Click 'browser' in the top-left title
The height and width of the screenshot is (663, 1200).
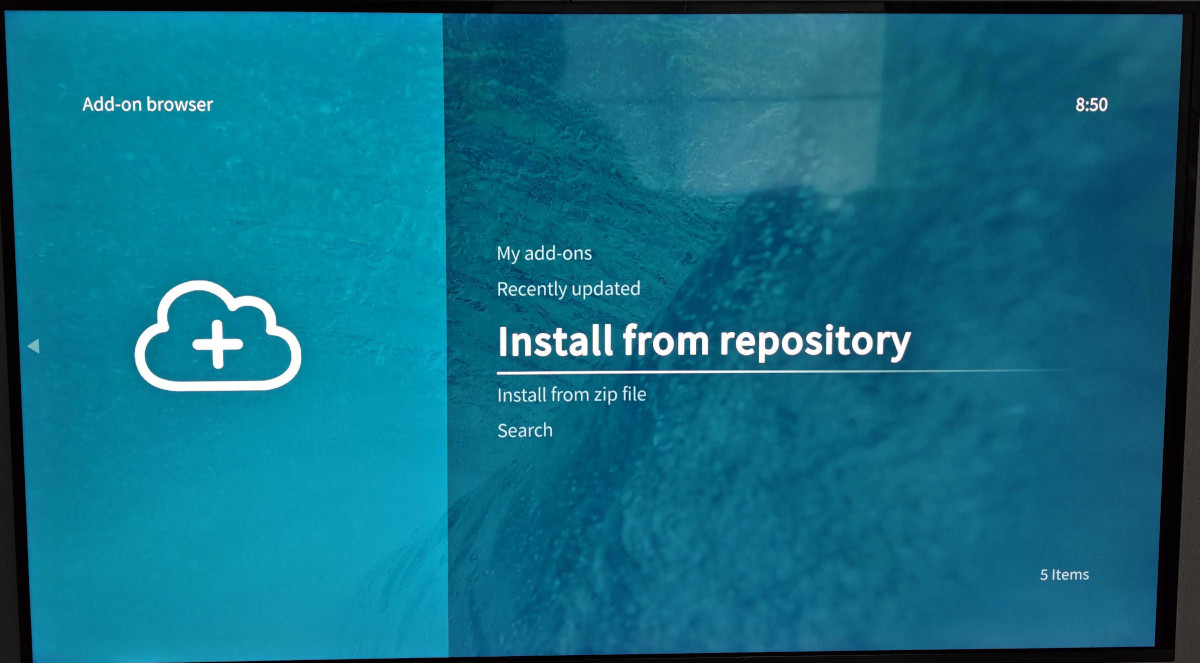point(181,104)
